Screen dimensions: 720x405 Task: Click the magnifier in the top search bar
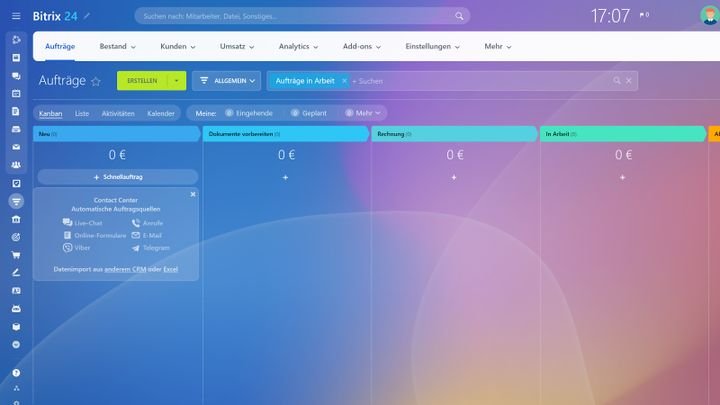pyautogui.click(x=459, y=16)
